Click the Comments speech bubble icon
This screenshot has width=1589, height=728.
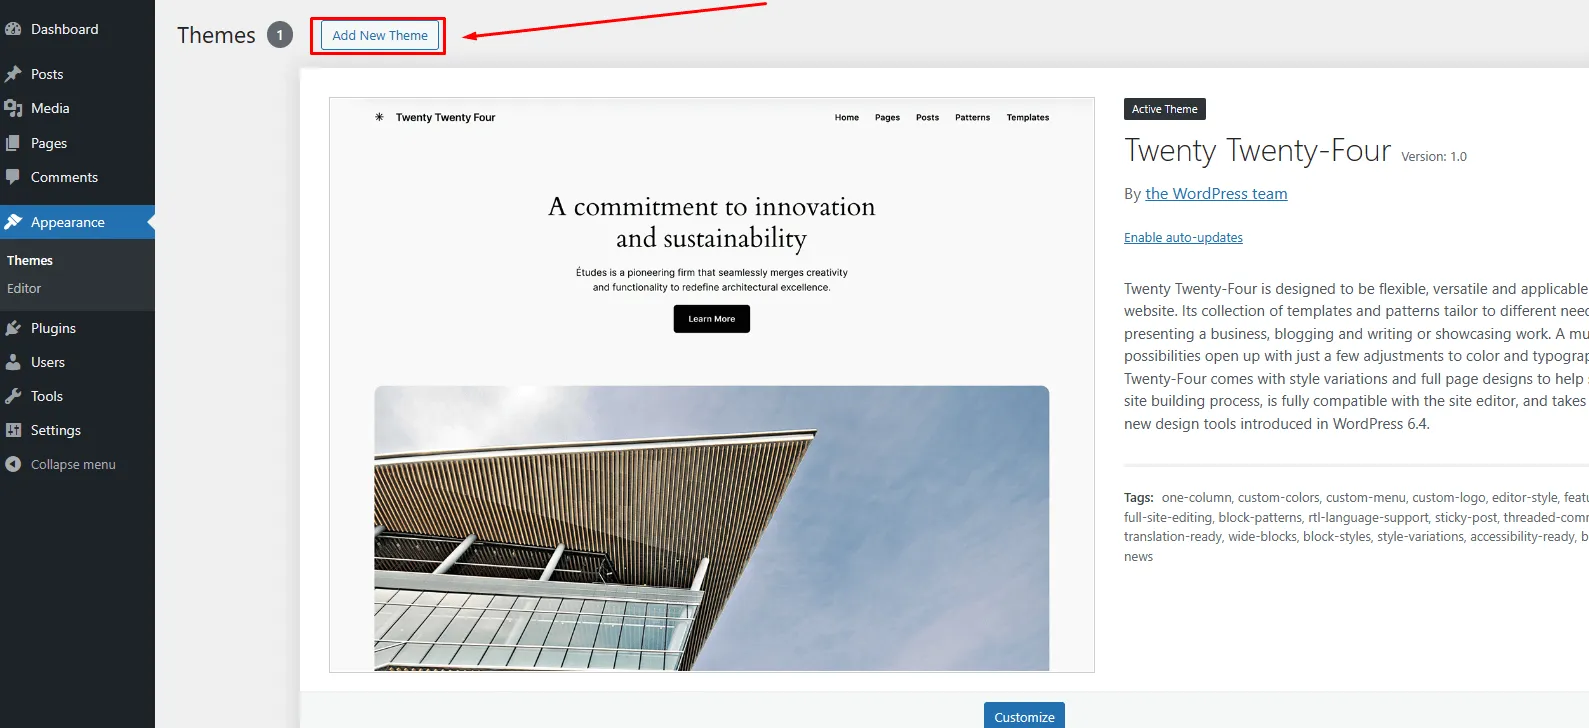(13, 177)
